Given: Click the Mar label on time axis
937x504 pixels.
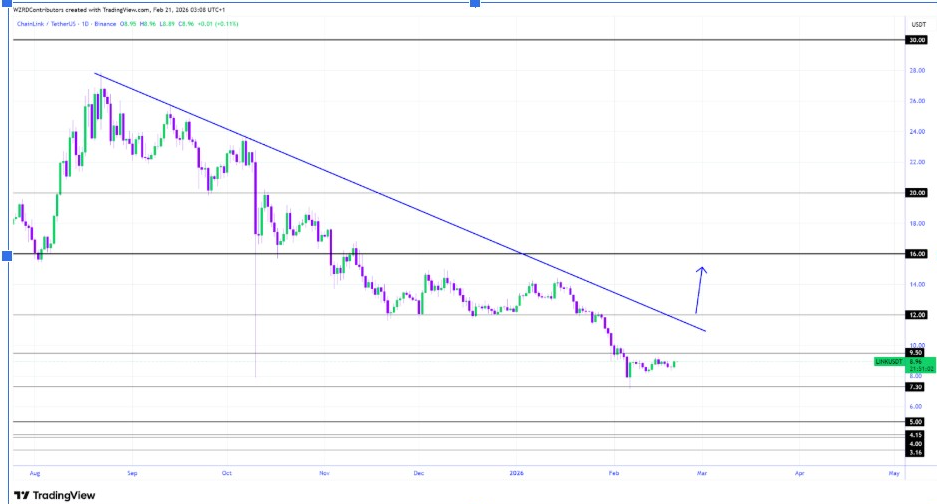Looking at the screenshot, I should [x=702, y=473].
